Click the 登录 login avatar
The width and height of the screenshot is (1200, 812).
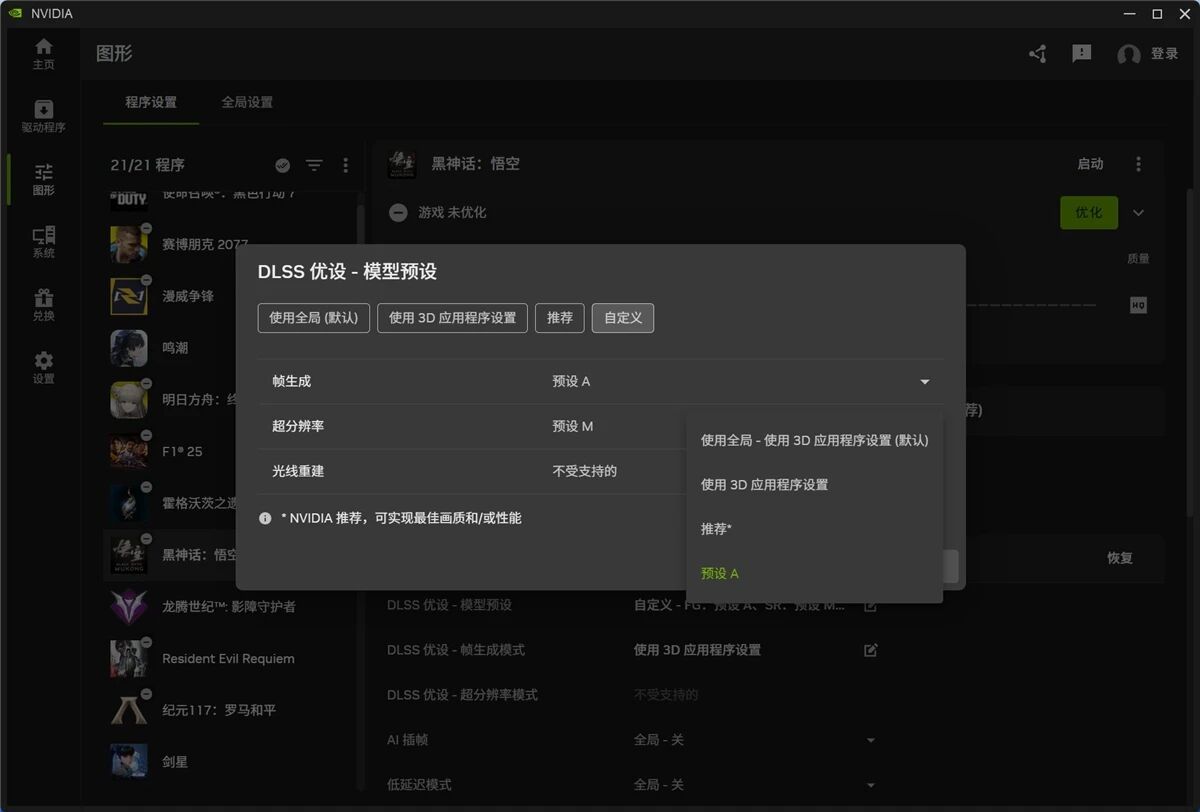point(1147,54)
